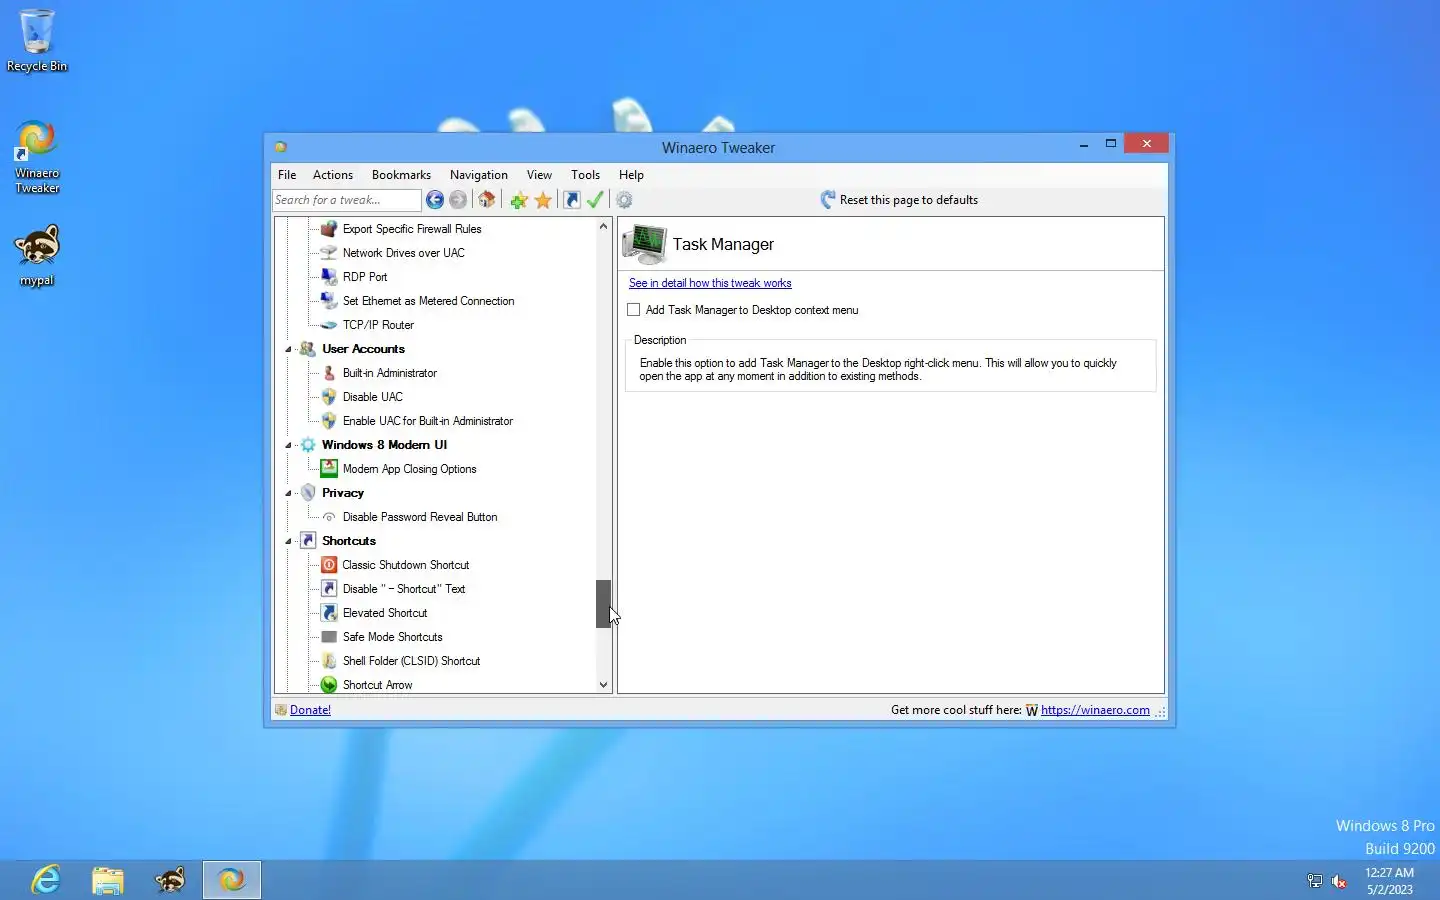
Task: Click the network tray icon
Action: pyautogui.click(x=1315, y=881)
